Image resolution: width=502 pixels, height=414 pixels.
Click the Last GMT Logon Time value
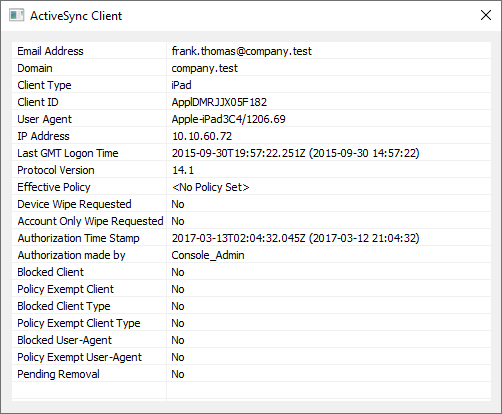coord(295,153)
